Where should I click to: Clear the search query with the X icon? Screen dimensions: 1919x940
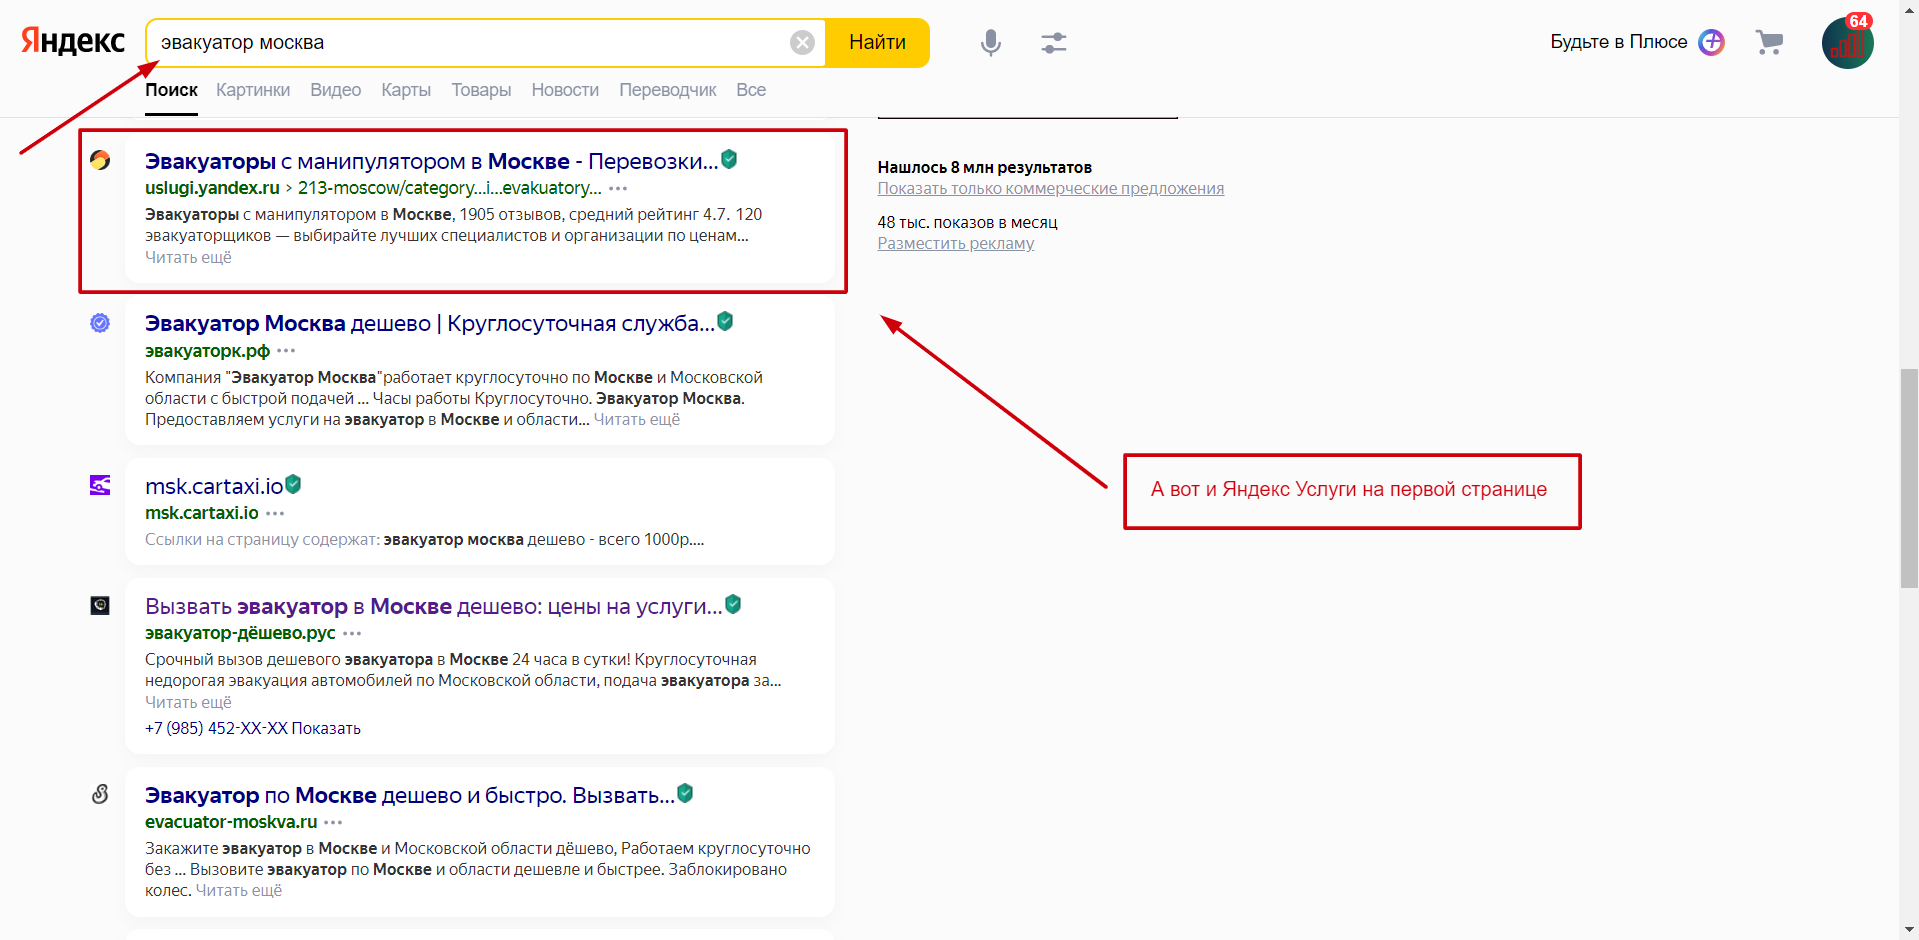tap(802, 42)
